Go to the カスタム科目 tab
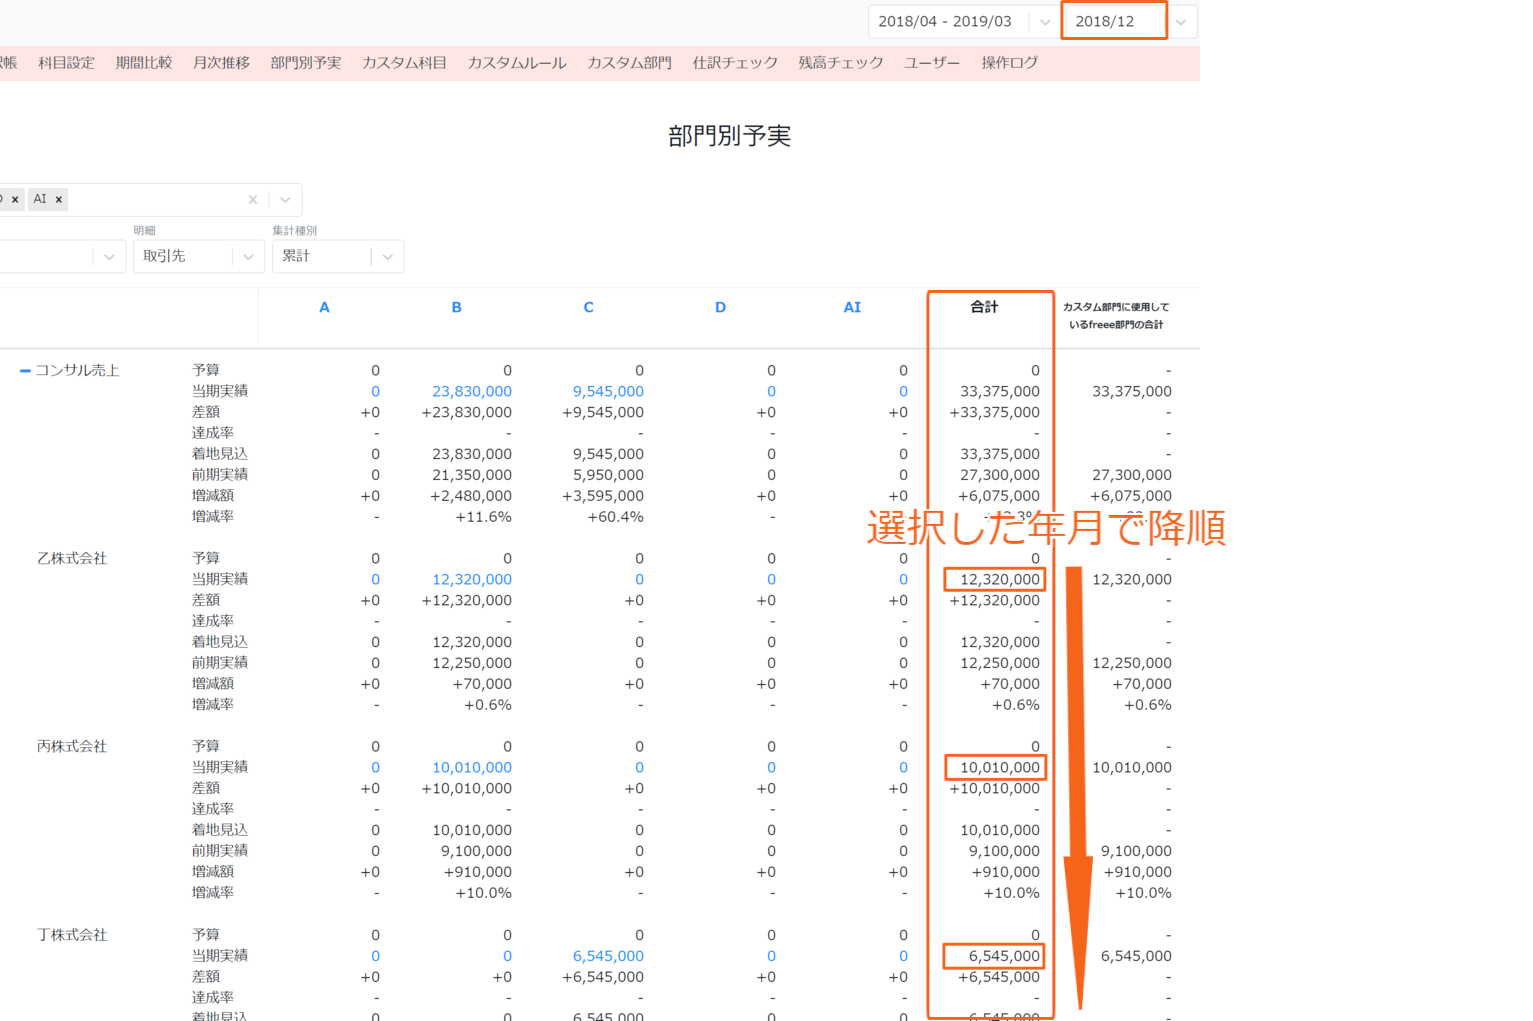The width and height of the screenshot is (1533, 1021). [x=404, y=63]
